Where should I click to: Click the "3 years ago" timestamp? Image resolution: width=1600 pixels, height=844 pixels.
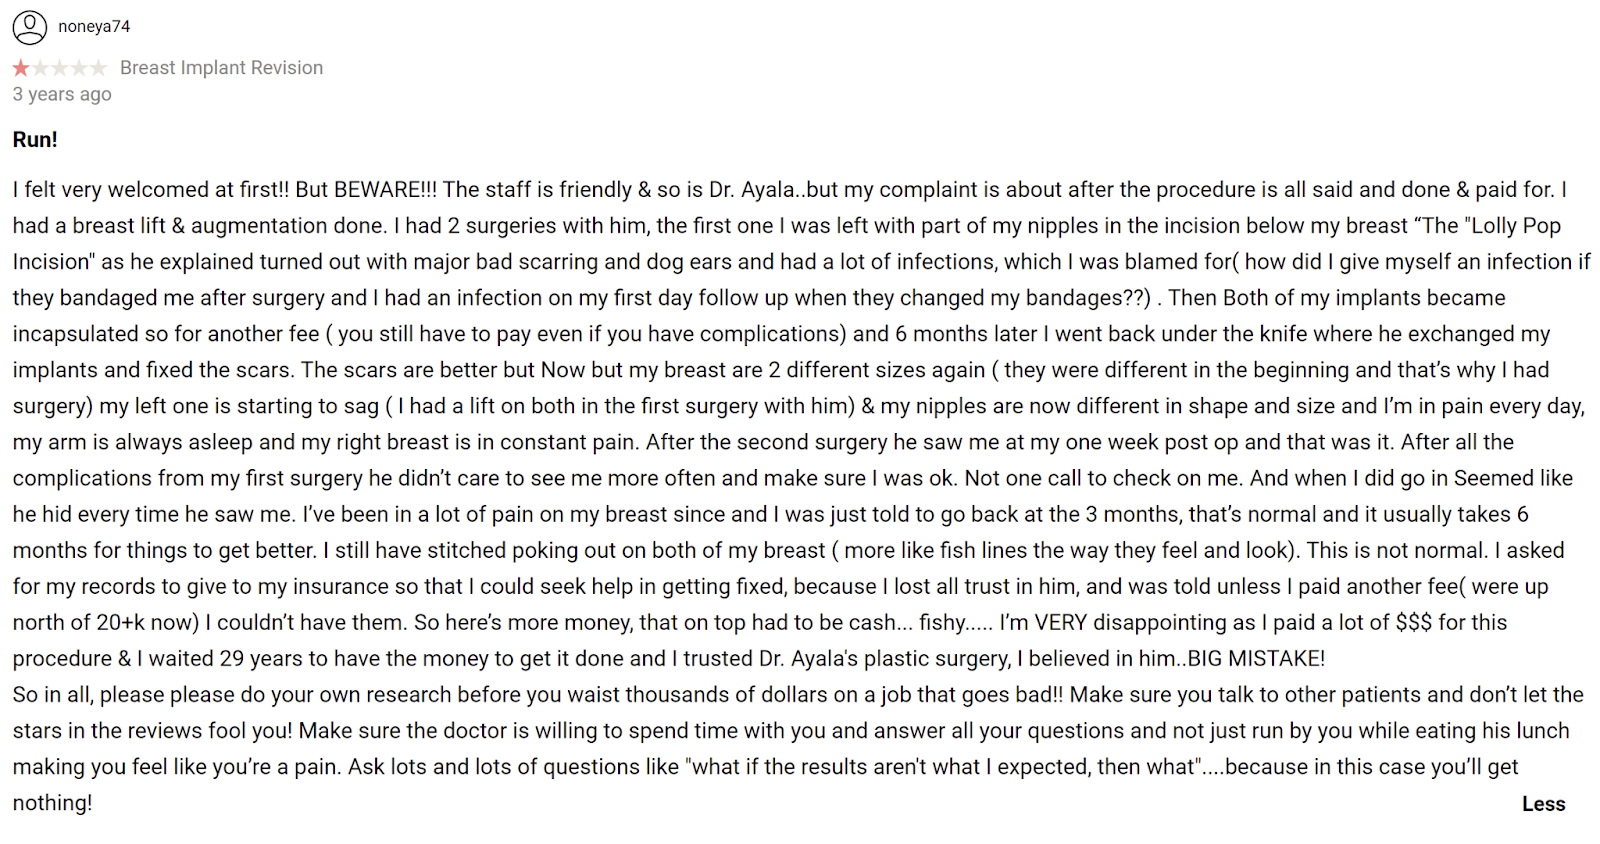(x=62, y=94)
